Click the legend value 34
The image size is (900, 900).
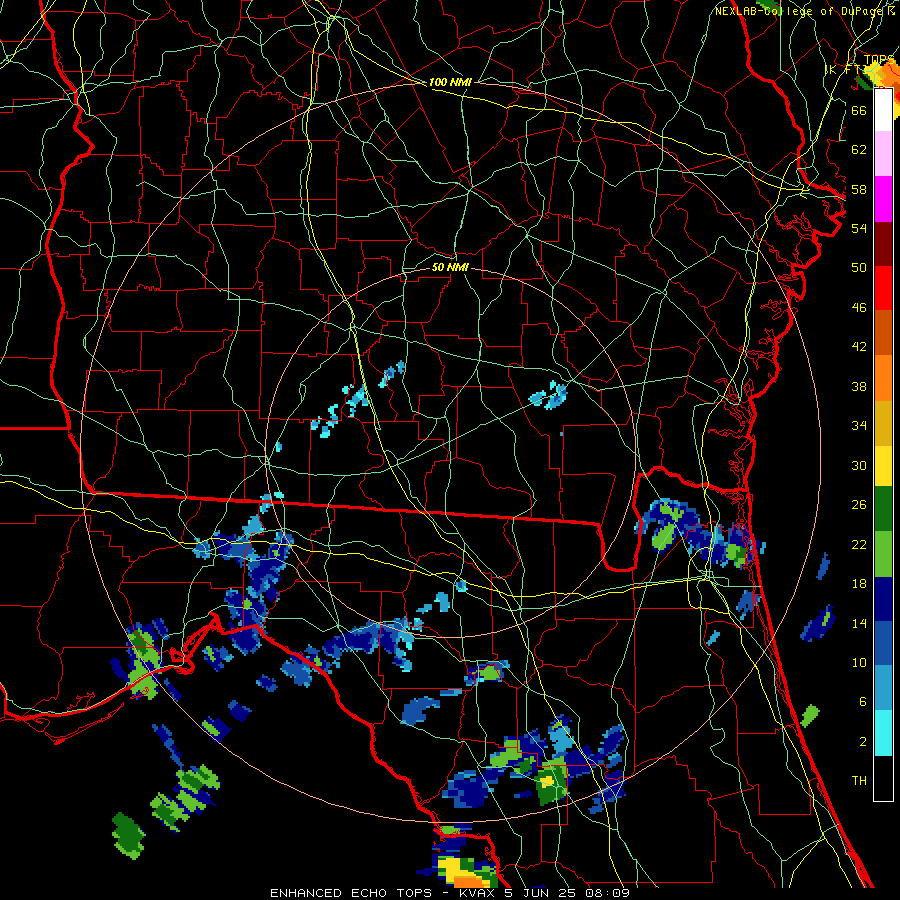[859, 426]
